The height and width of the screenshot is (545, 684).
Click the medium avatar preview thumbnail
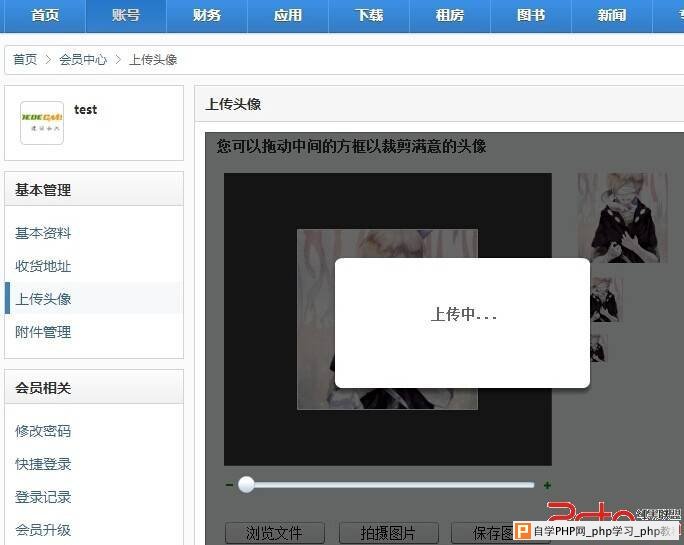606,300
